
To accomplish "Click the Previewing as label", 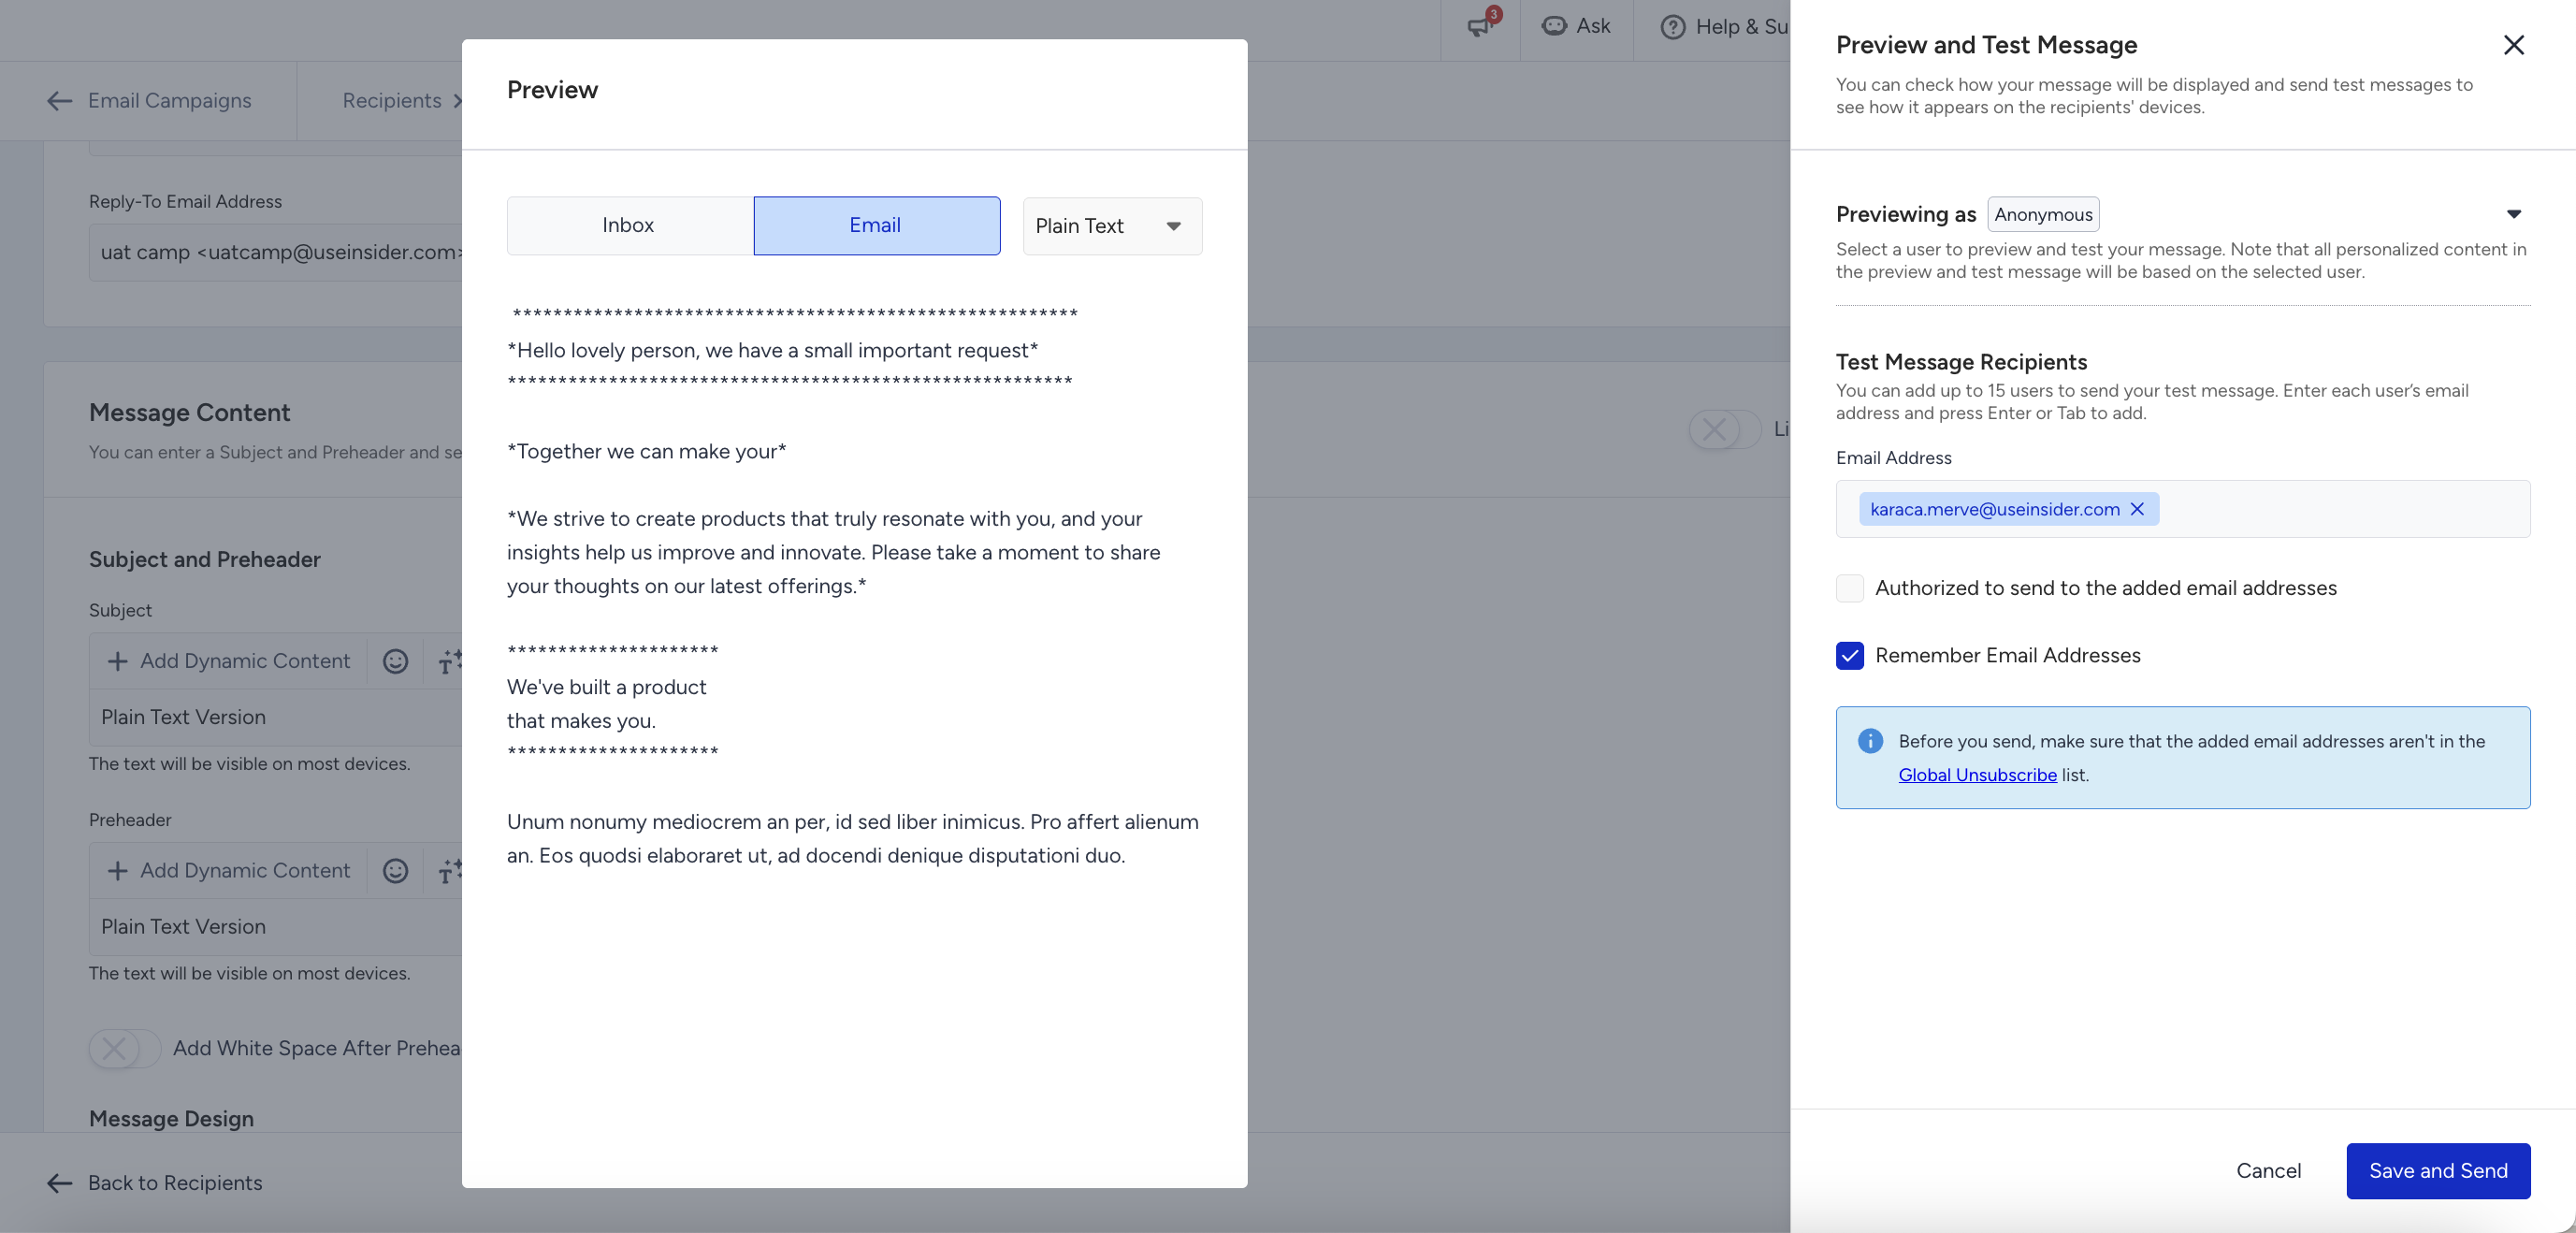I will pyautogui.click(x=1906, y=214).
